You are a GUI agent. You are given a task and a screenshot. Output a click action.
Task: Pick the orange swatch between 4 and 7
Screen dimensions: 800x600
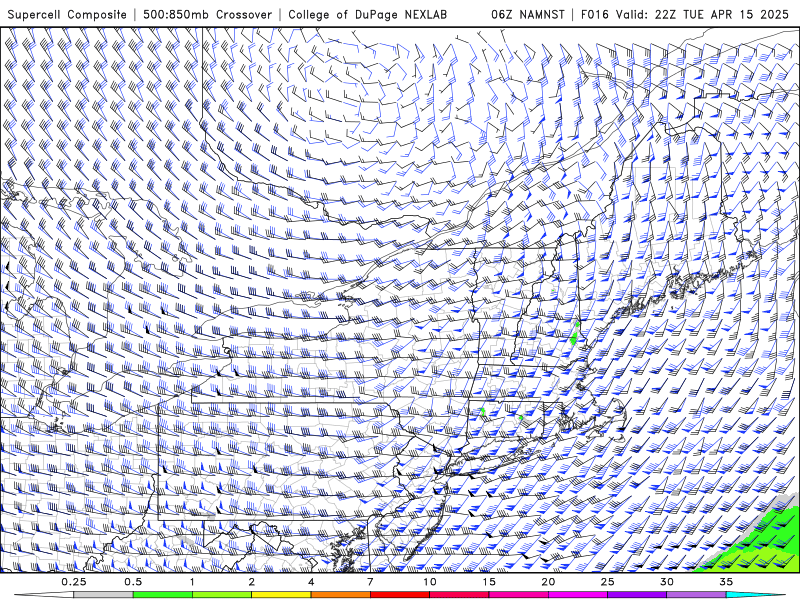340,595
